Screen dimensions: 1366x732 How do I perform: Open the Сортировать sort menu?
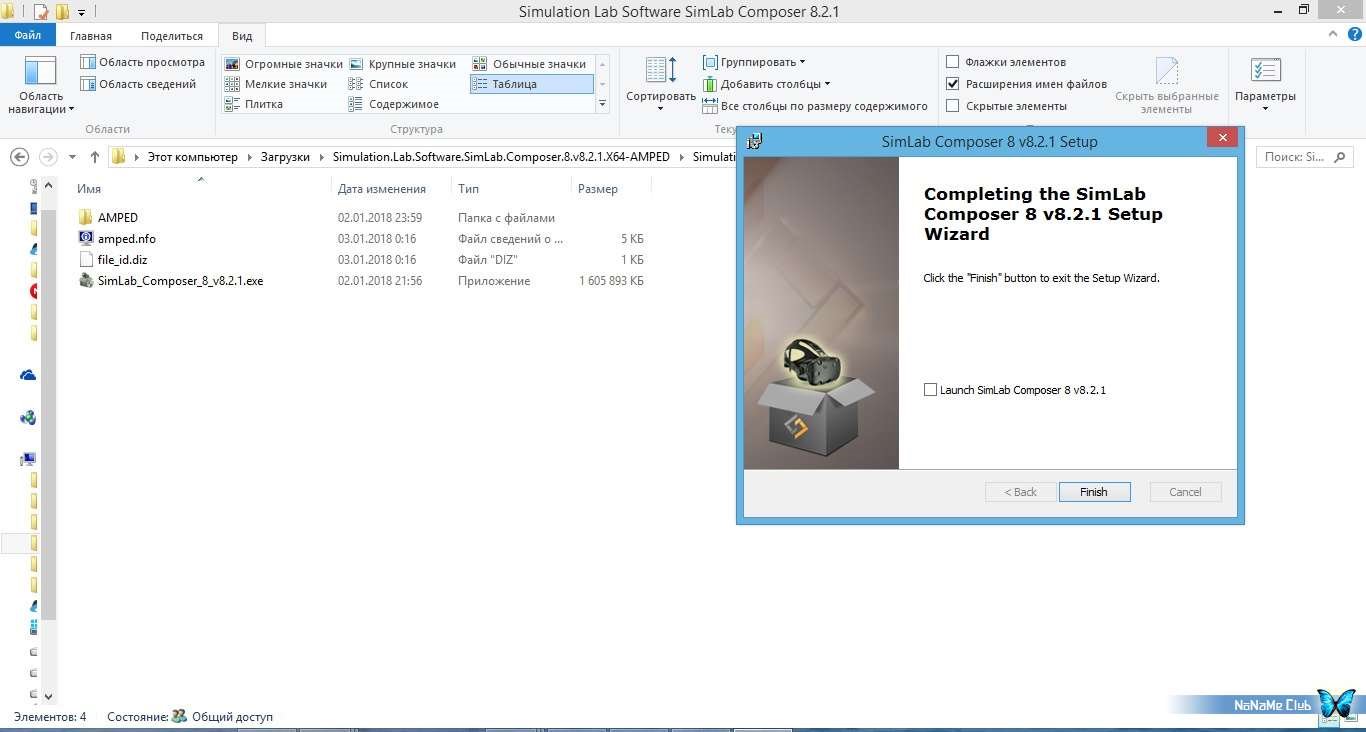tap(660, 84)
